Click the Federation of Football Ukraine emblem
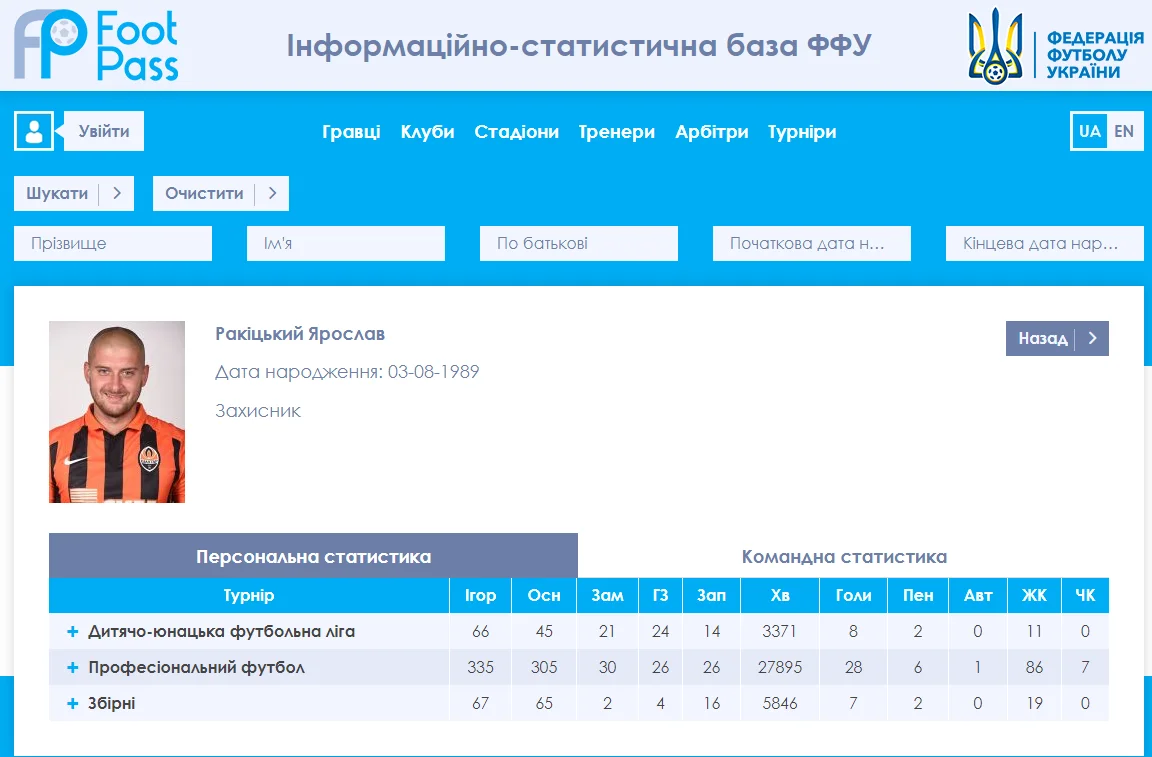 [x=995, y=46]
